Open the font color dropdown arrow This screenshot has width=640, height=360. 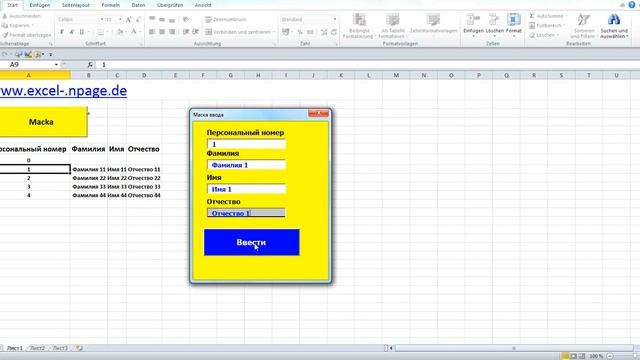(140, 32)
